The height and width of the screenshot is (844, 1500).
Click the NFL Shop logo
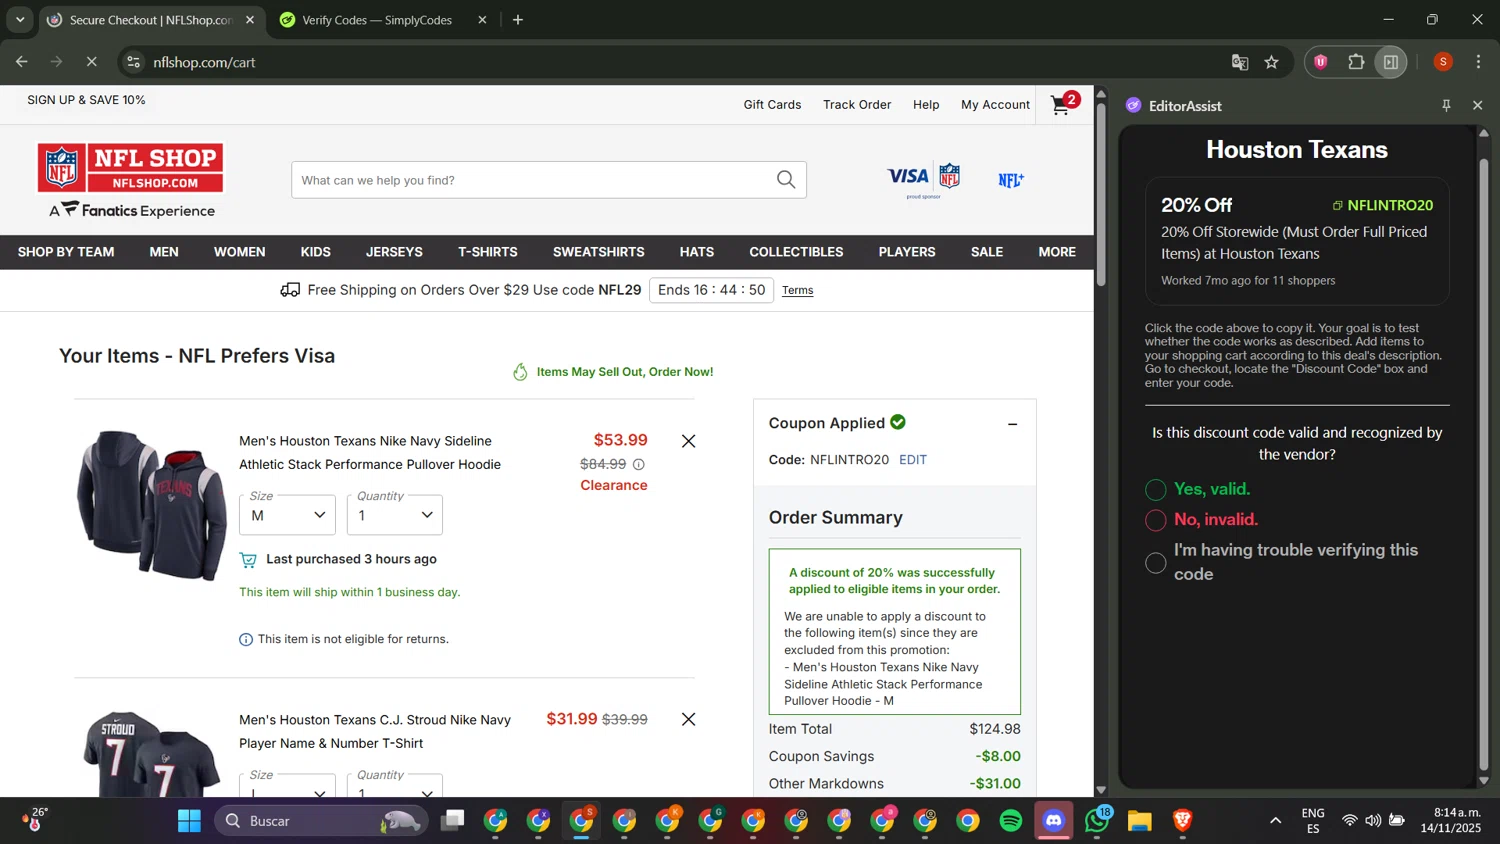click(x=131, y=168)
